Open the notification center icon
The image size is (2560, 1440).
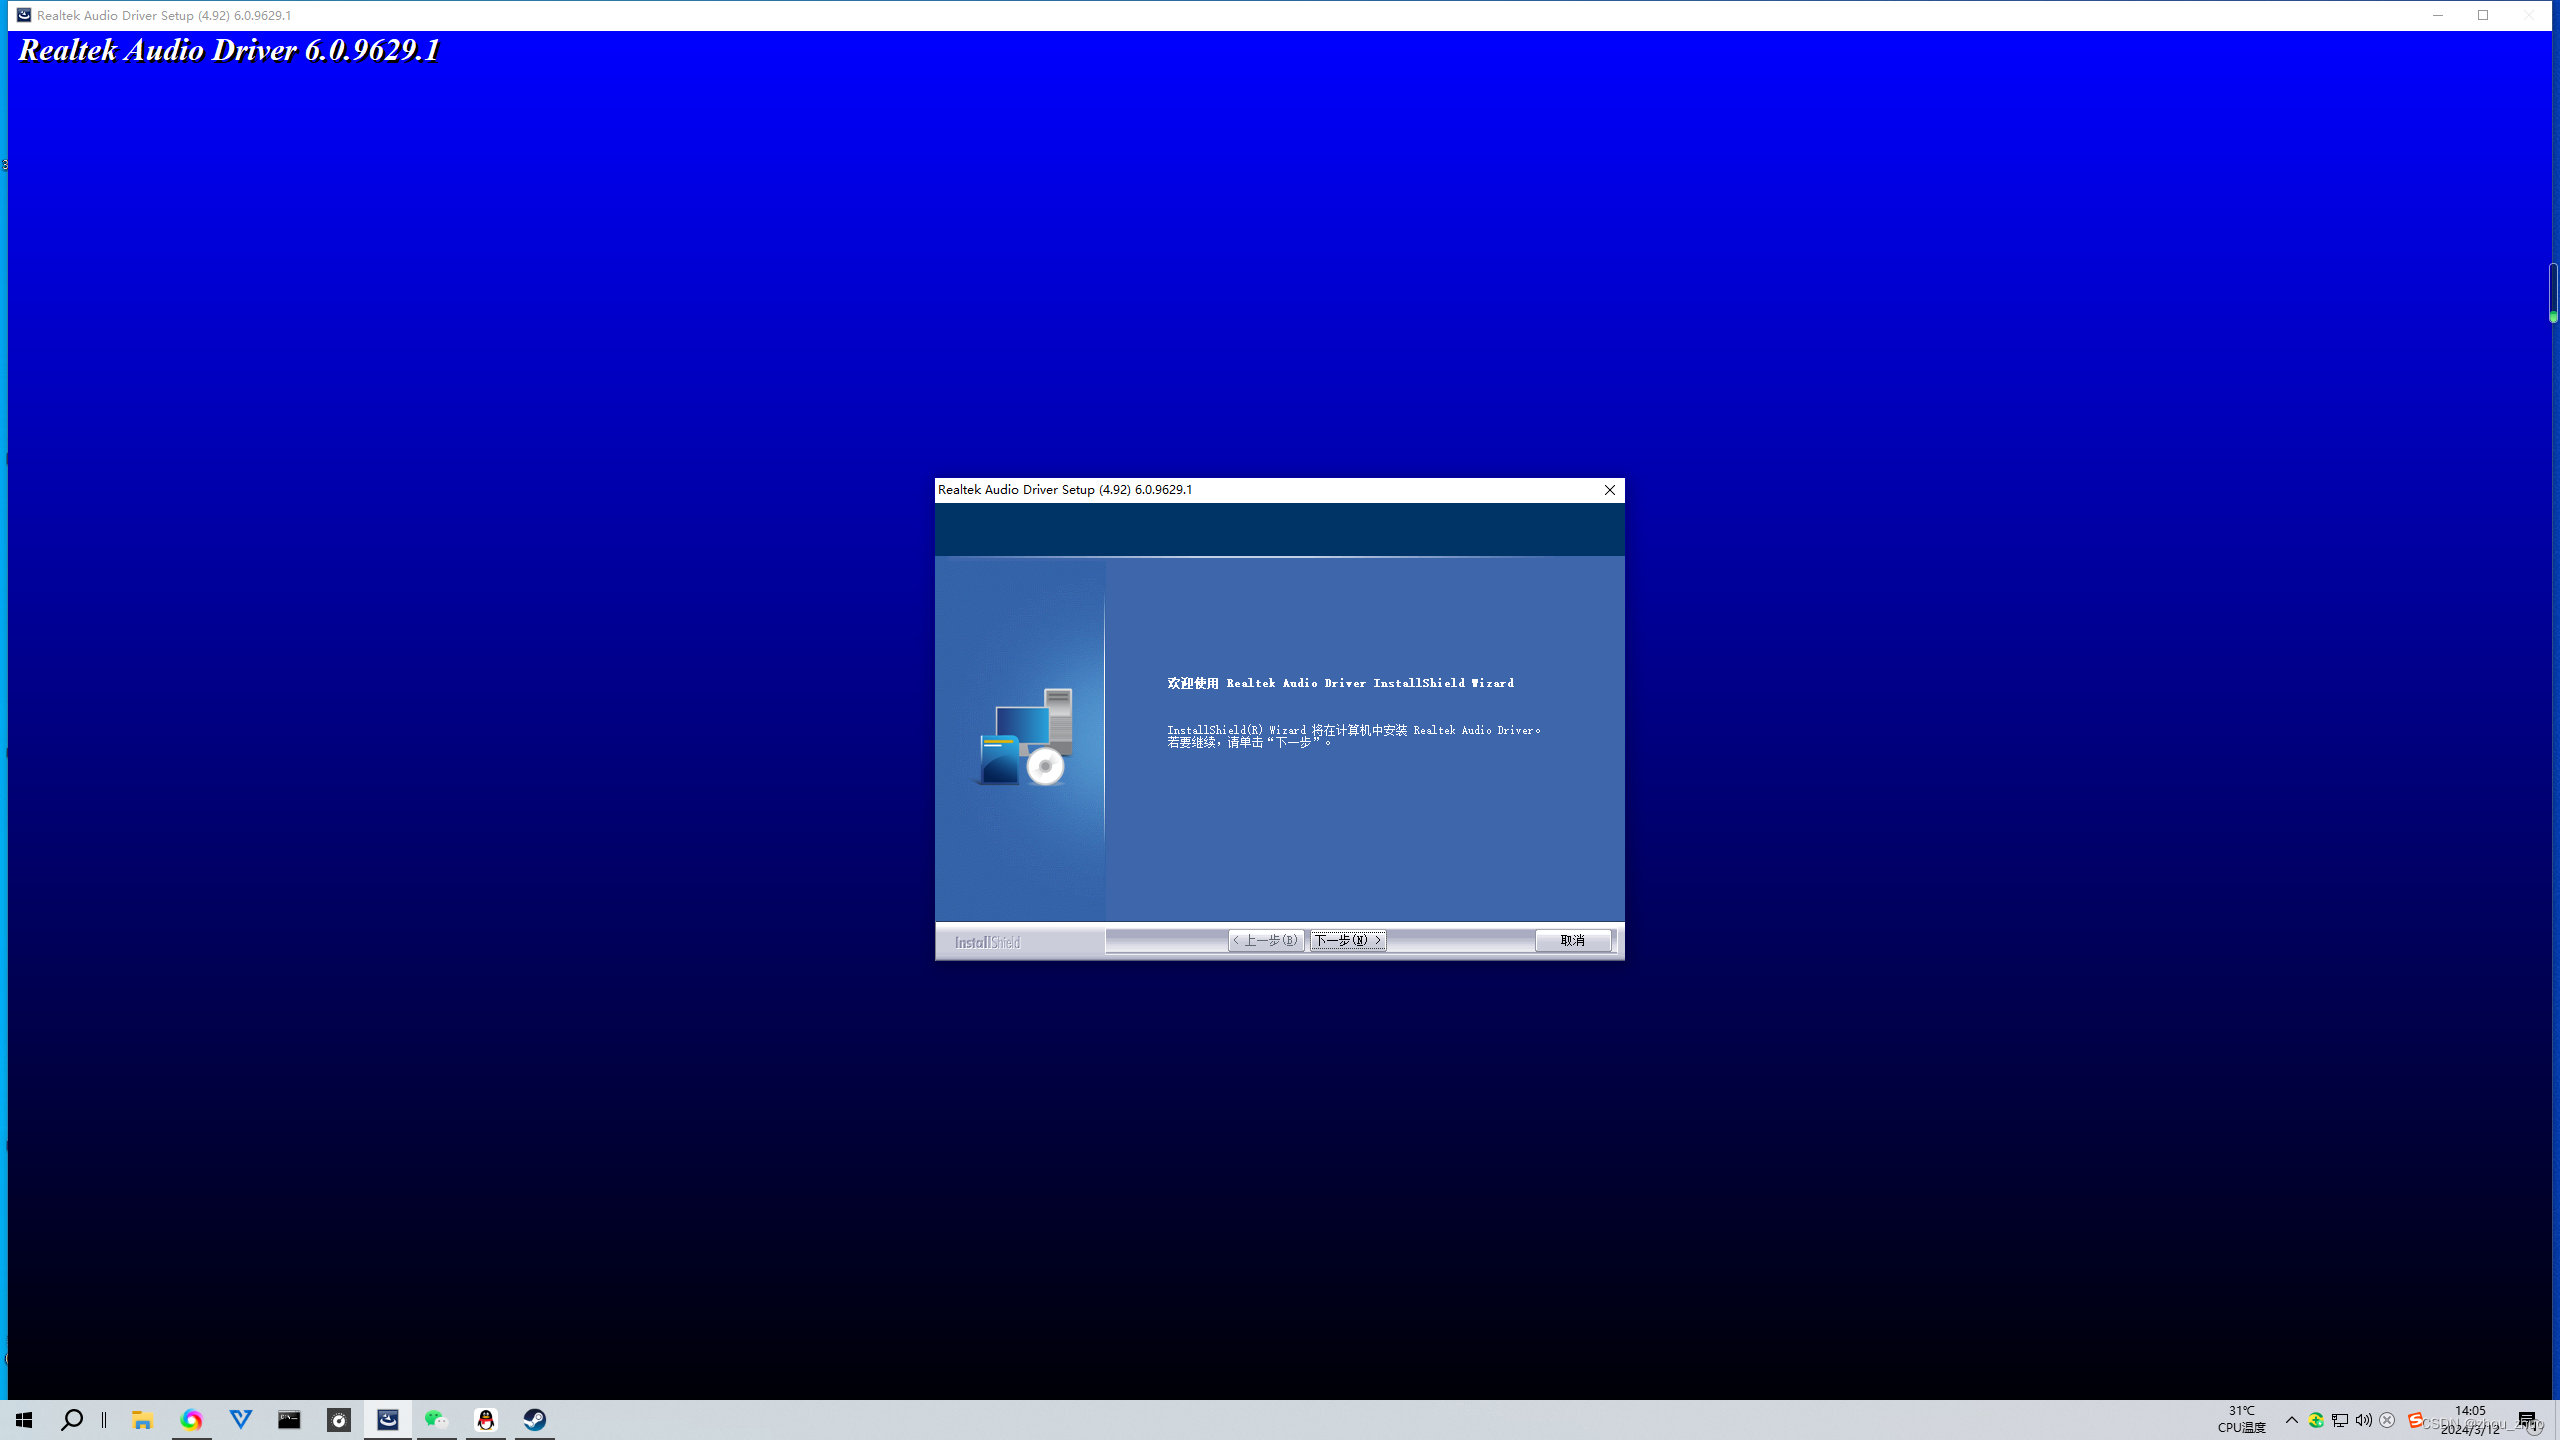(x=2528, y=1420)
